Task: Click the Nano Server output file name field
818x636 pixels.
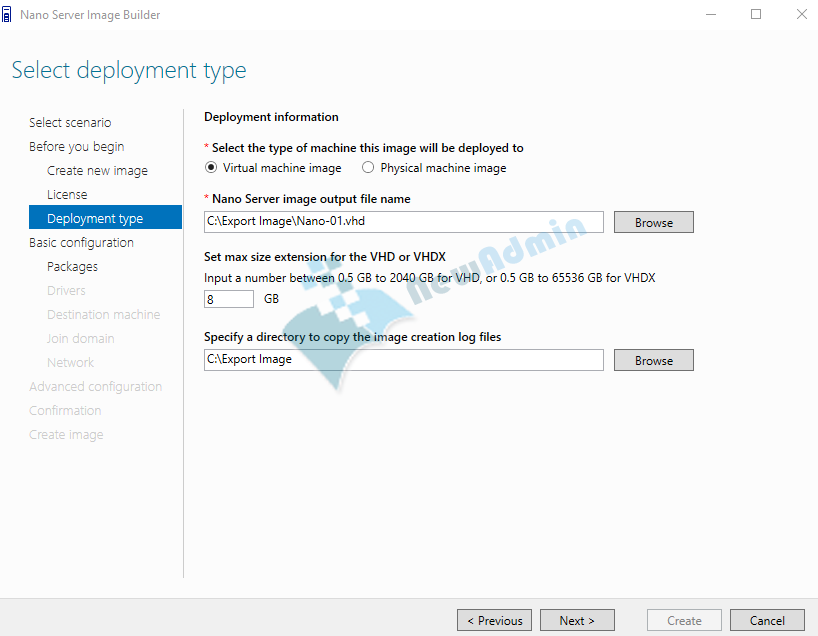Action: click(403, 222)
